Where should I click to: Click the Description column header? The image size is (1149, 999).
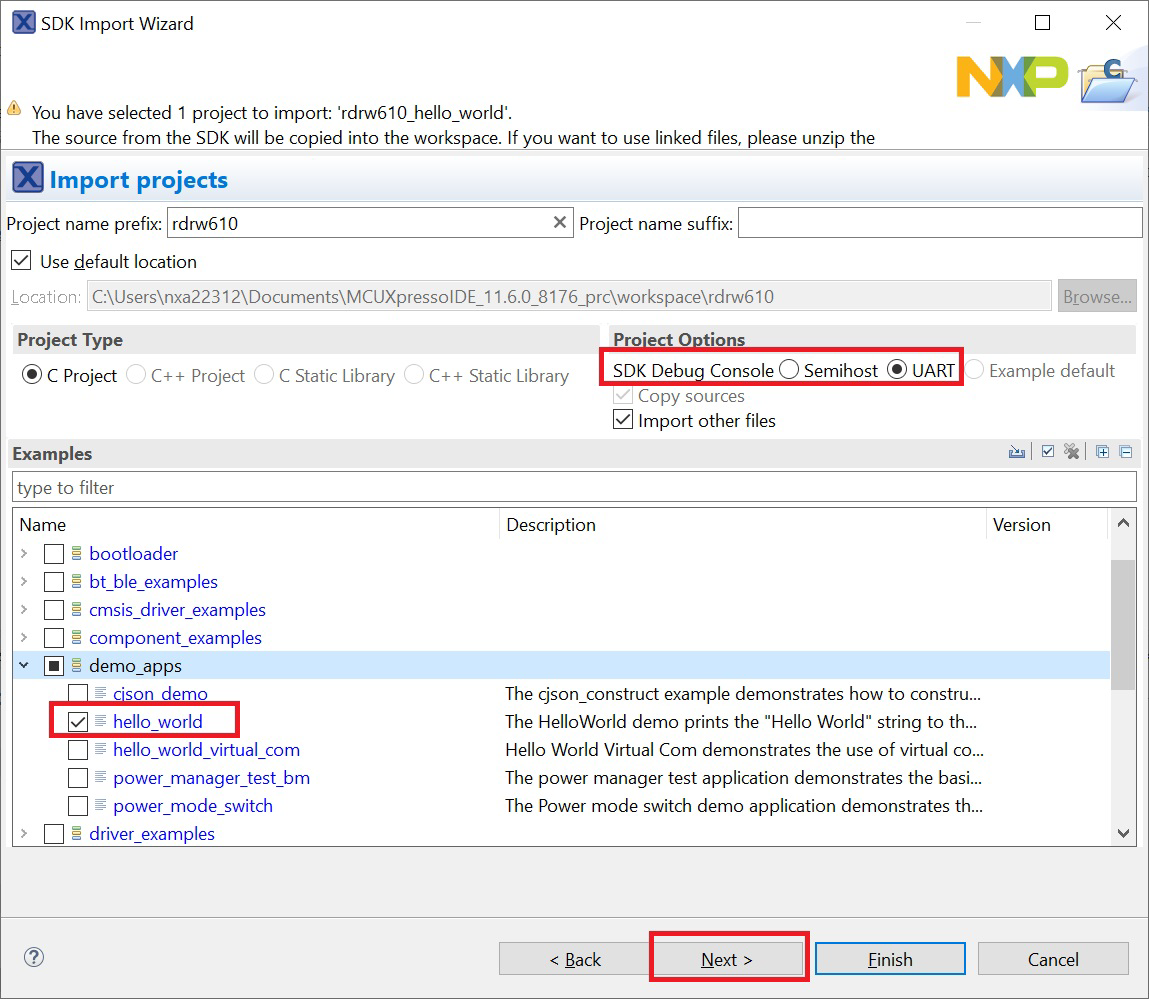(x=740, y=525)
